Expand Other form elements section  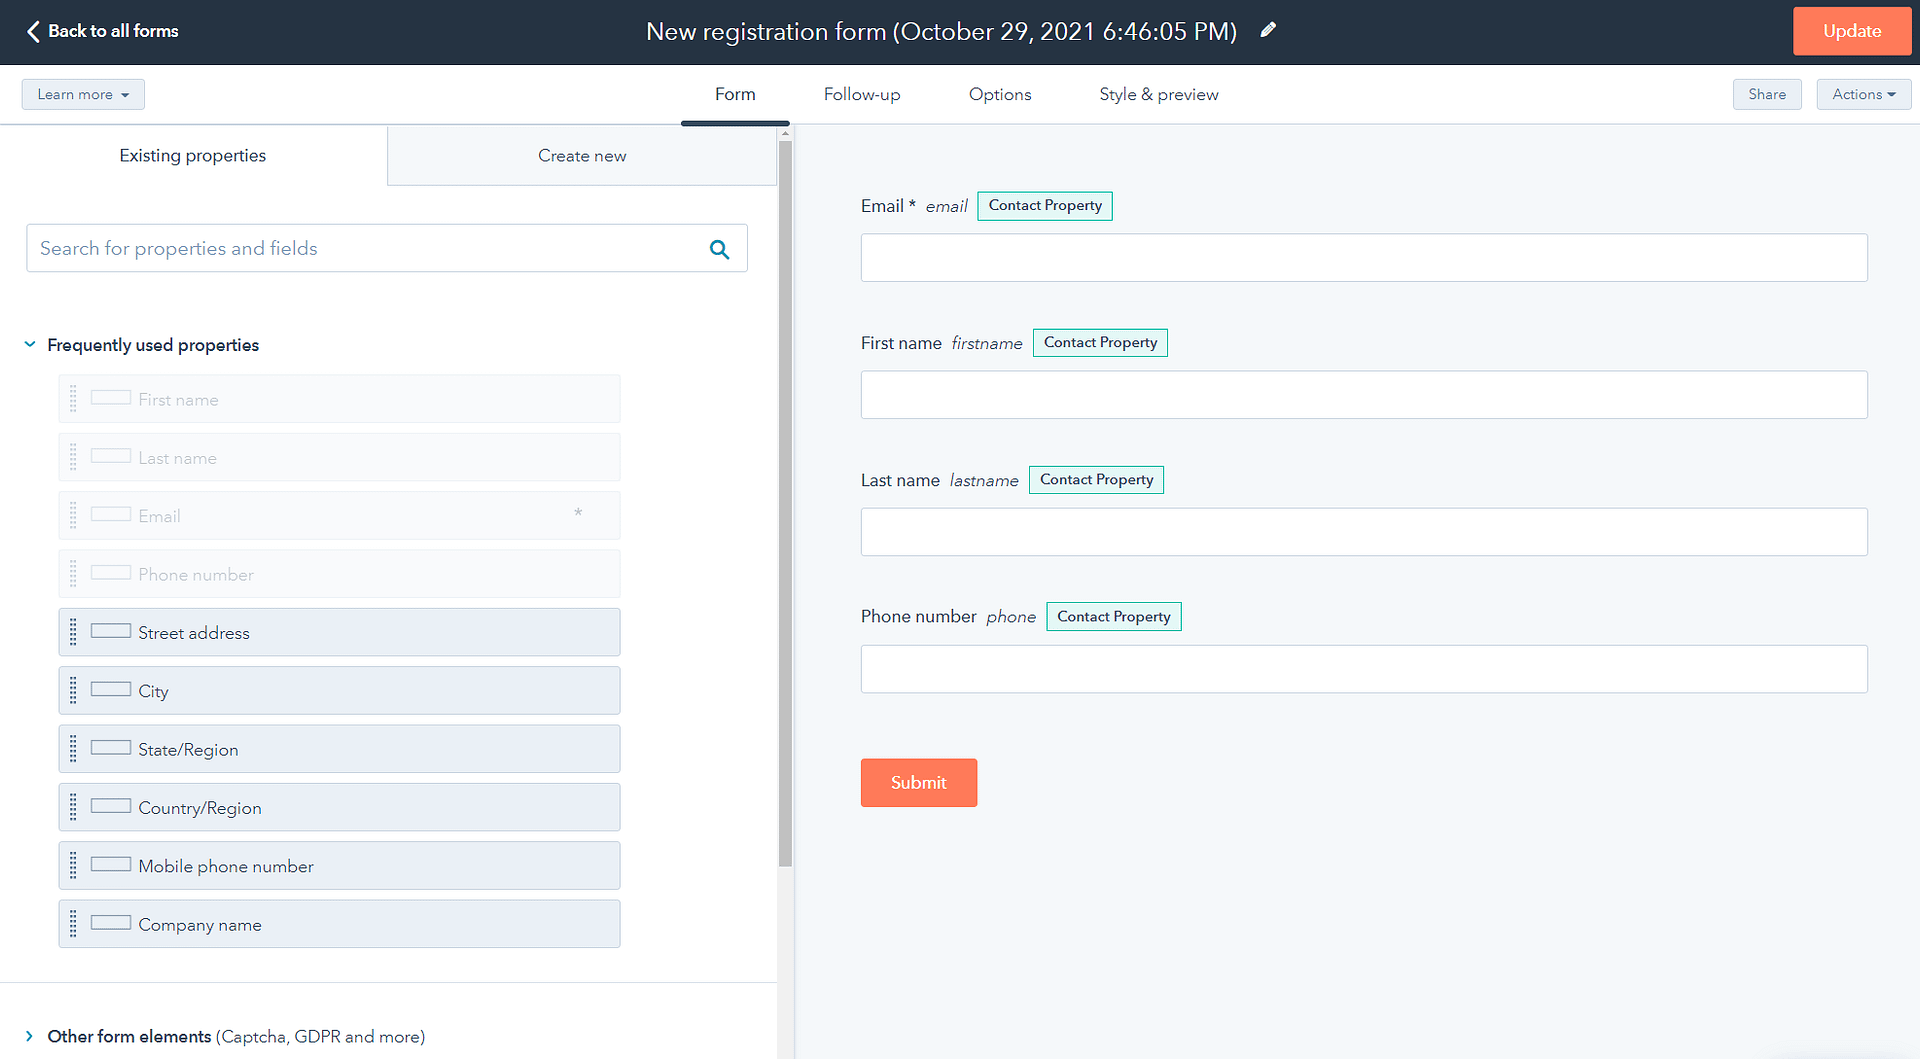(30, 1036)
